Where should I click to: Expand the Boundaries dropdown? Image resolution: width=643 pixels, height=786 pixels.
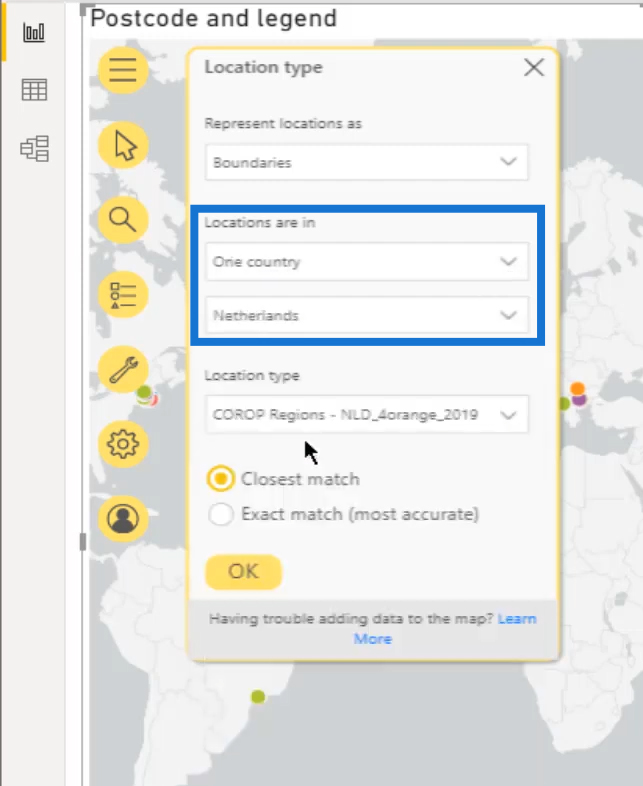366,162
